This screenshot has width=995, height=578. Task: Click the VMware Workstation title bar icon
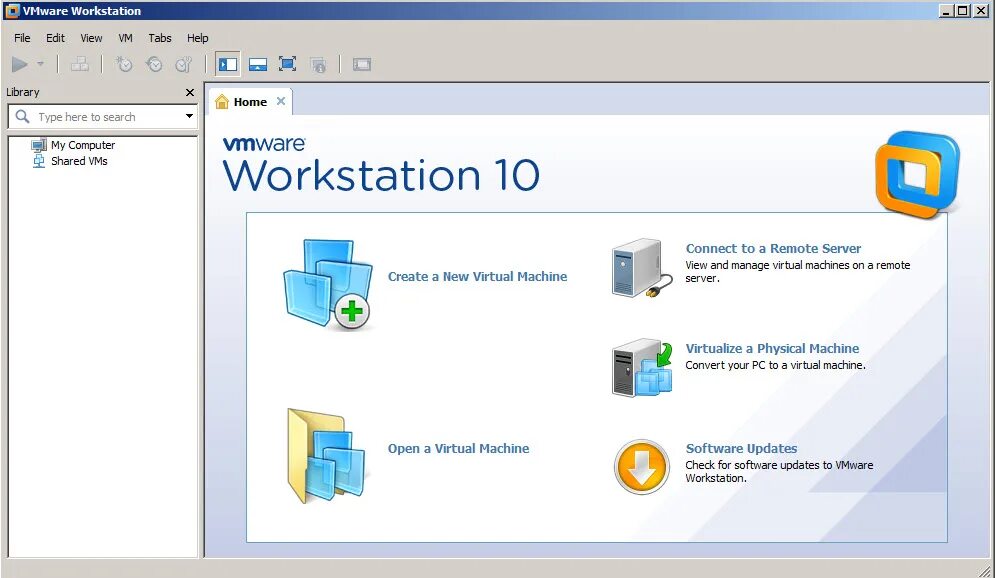pos(11,11)
